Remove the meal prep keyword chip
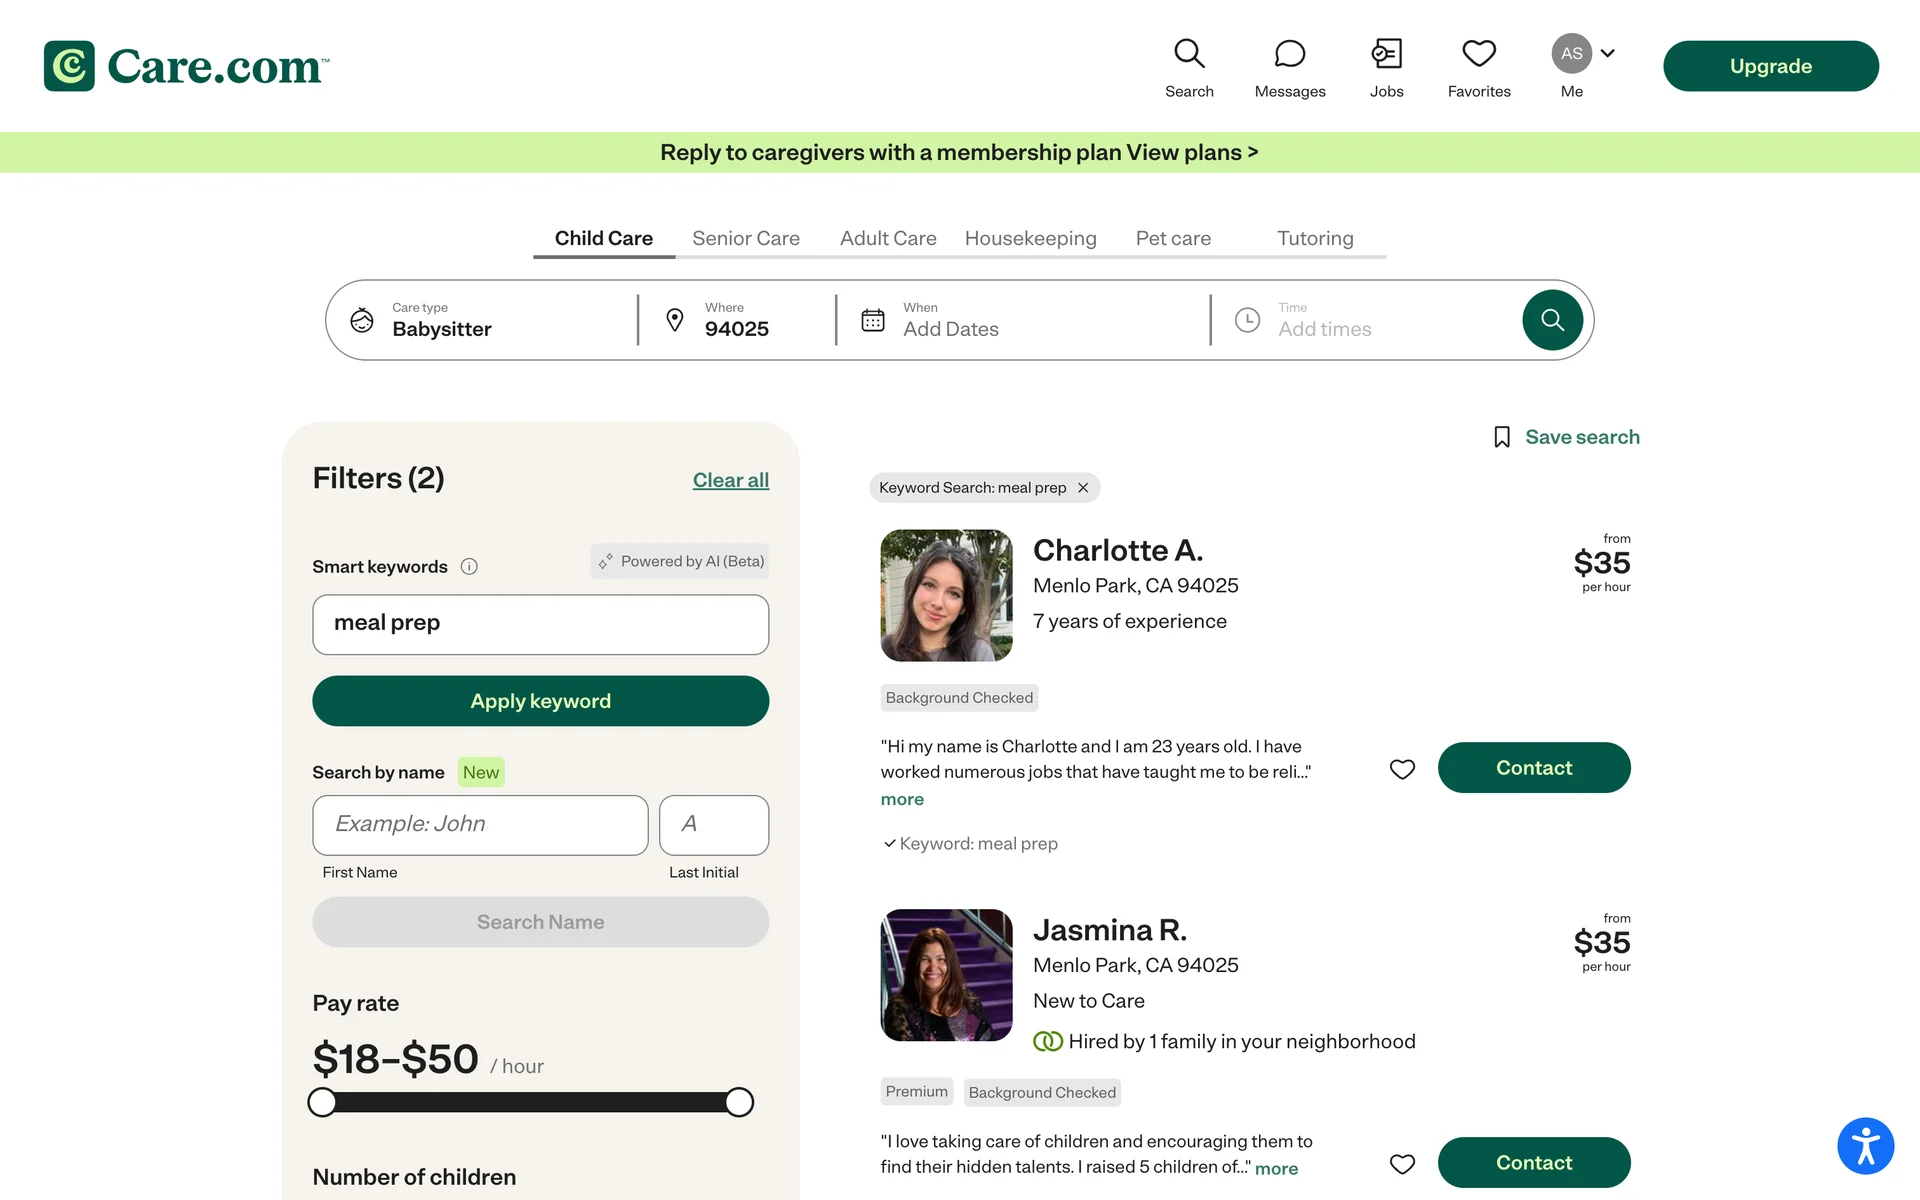1920x1200 pixels. (x=1083, y=488)
